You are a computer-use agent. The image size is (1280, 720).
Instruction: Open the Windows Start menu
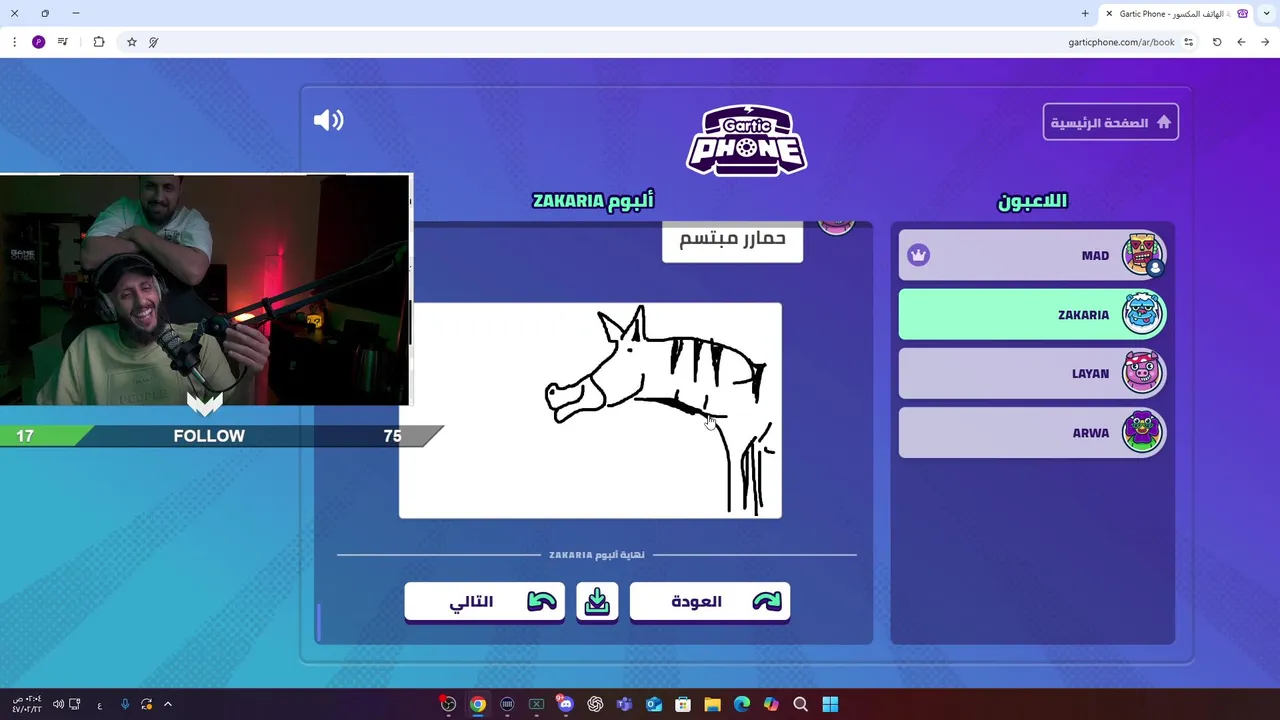(830, 704)
